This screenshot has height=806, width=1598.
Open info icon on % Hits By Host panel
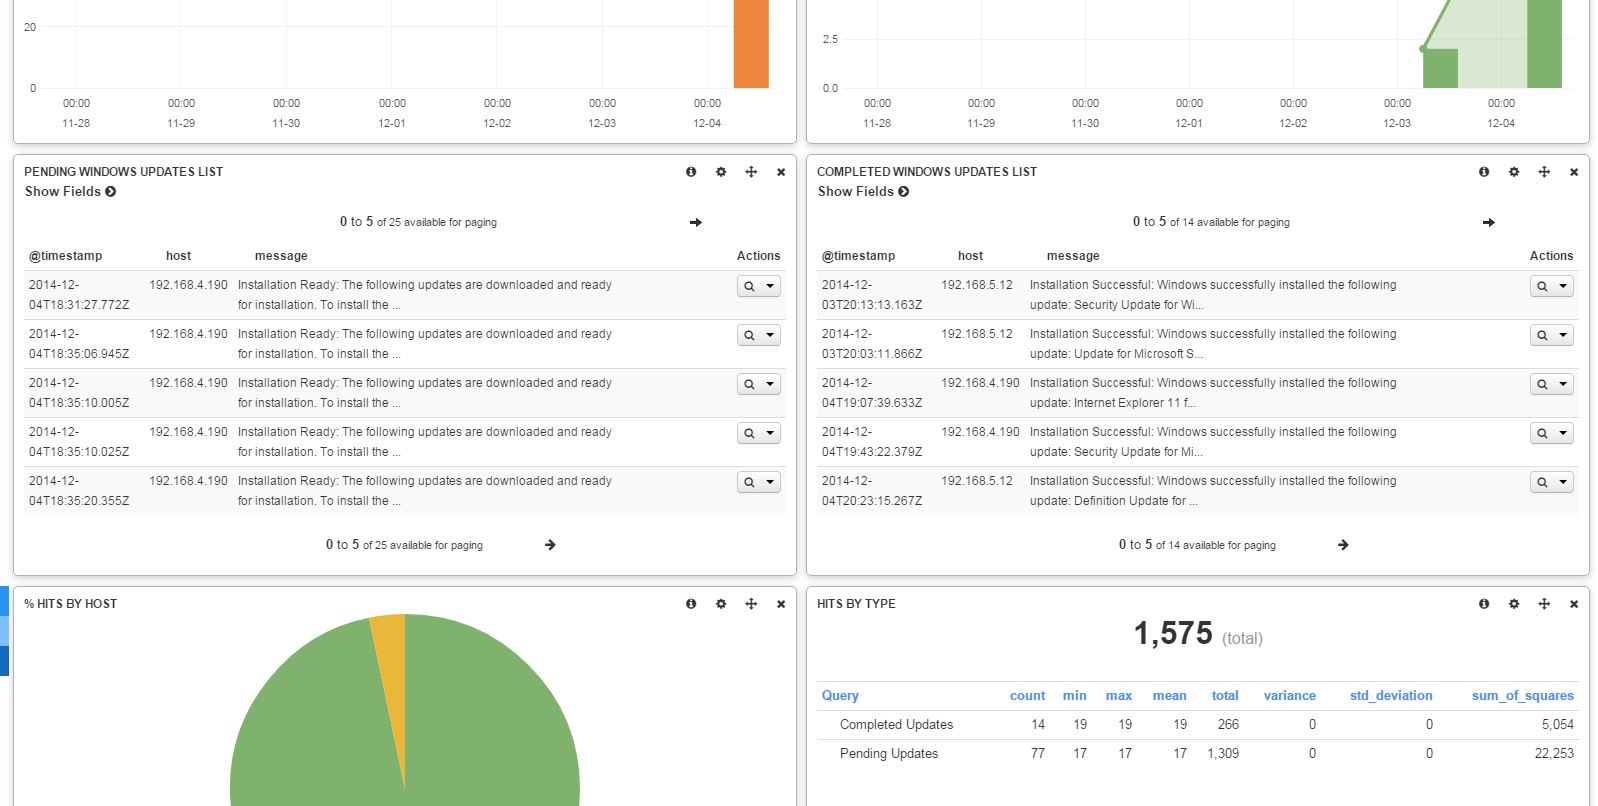pos(691,604)
